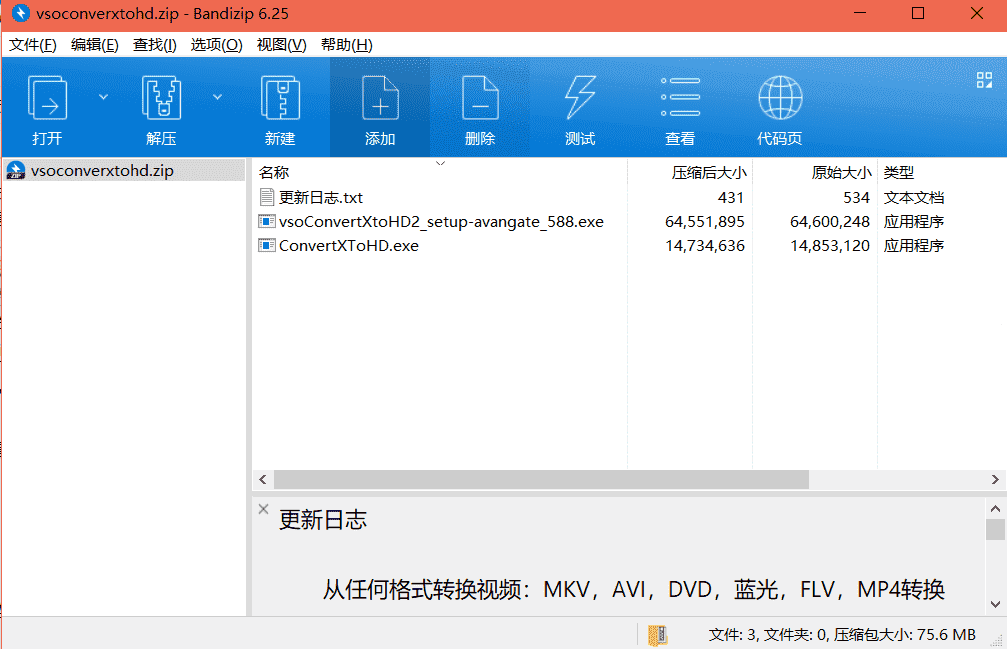Delete selected files with 删除 icon
This screenshot has width=1007, height=649.
(480, 108)
